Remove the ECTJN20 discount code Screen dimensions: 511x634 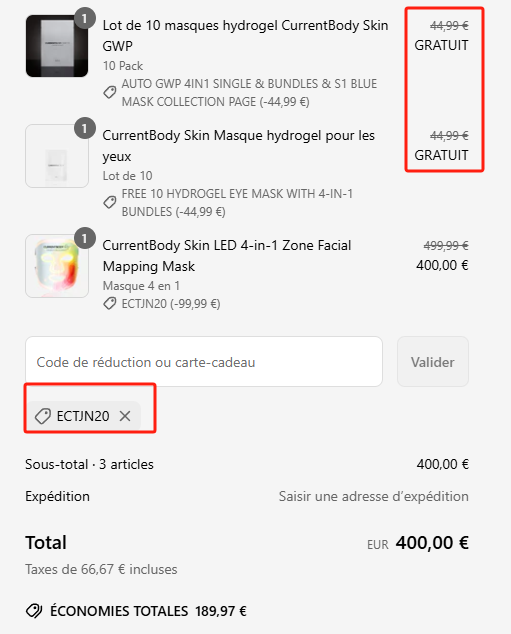(125, 416)
